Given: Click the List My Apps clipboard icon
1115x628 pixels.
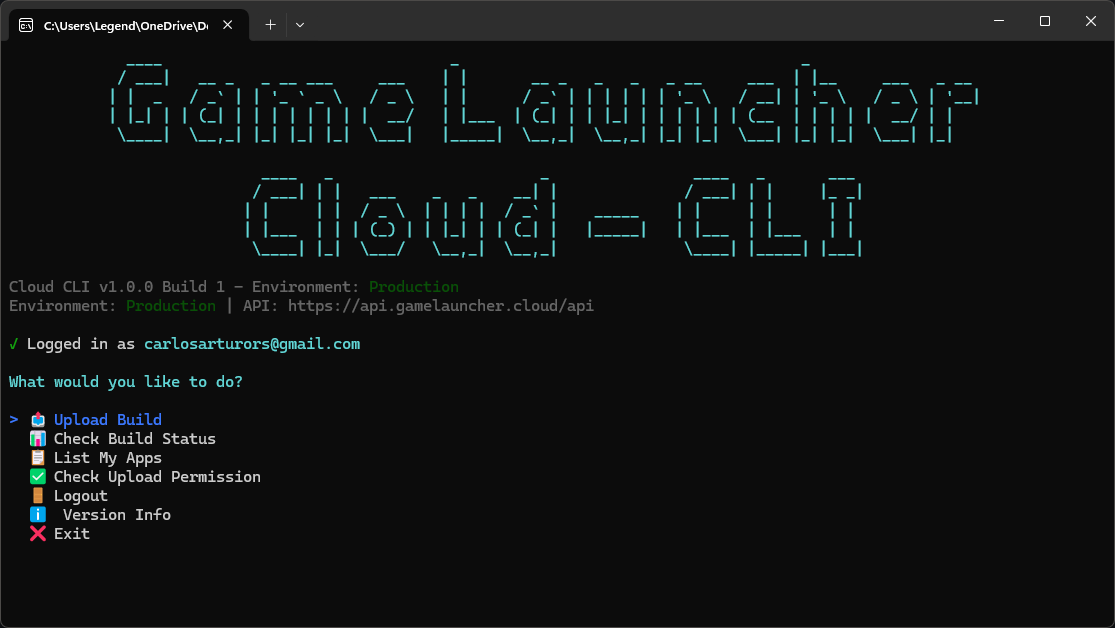Looking at the screenshot, I should pos(38,458).
